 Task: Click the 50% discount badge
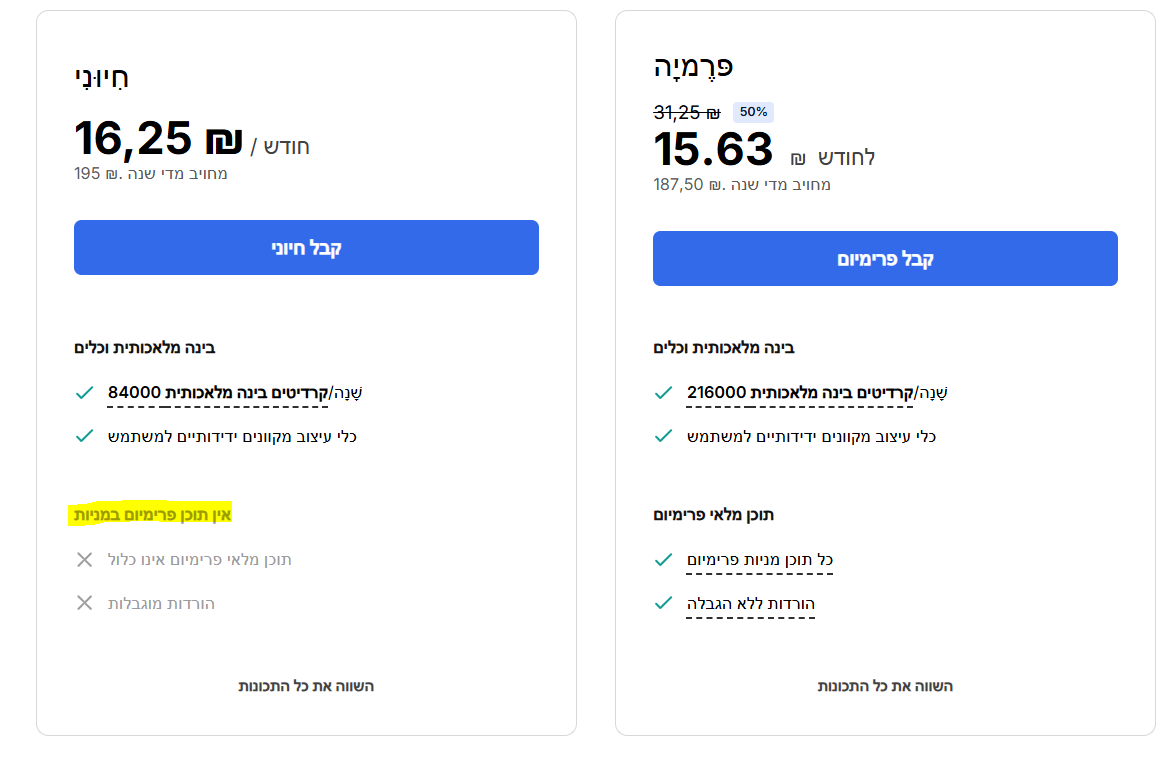[753, 112]
